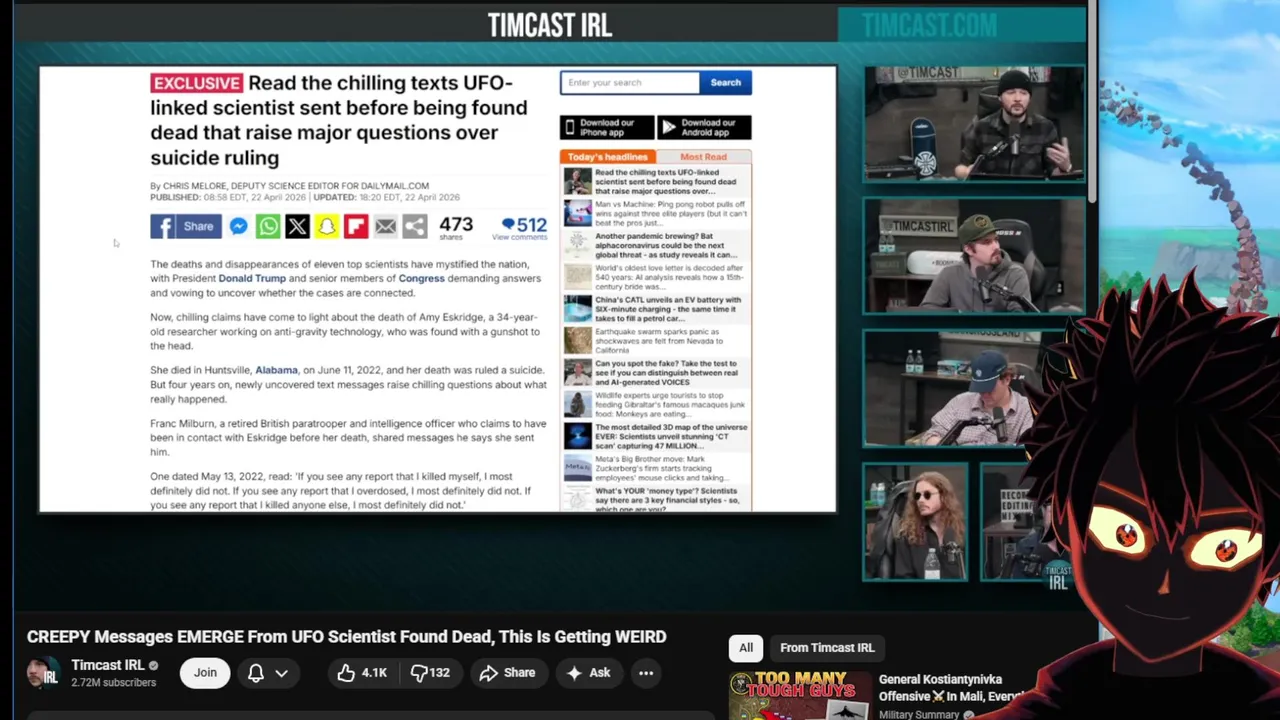1280x720 pixels.
Task: Open Gibraltar macaques junk food headline
Action: (x=671, y=406)
